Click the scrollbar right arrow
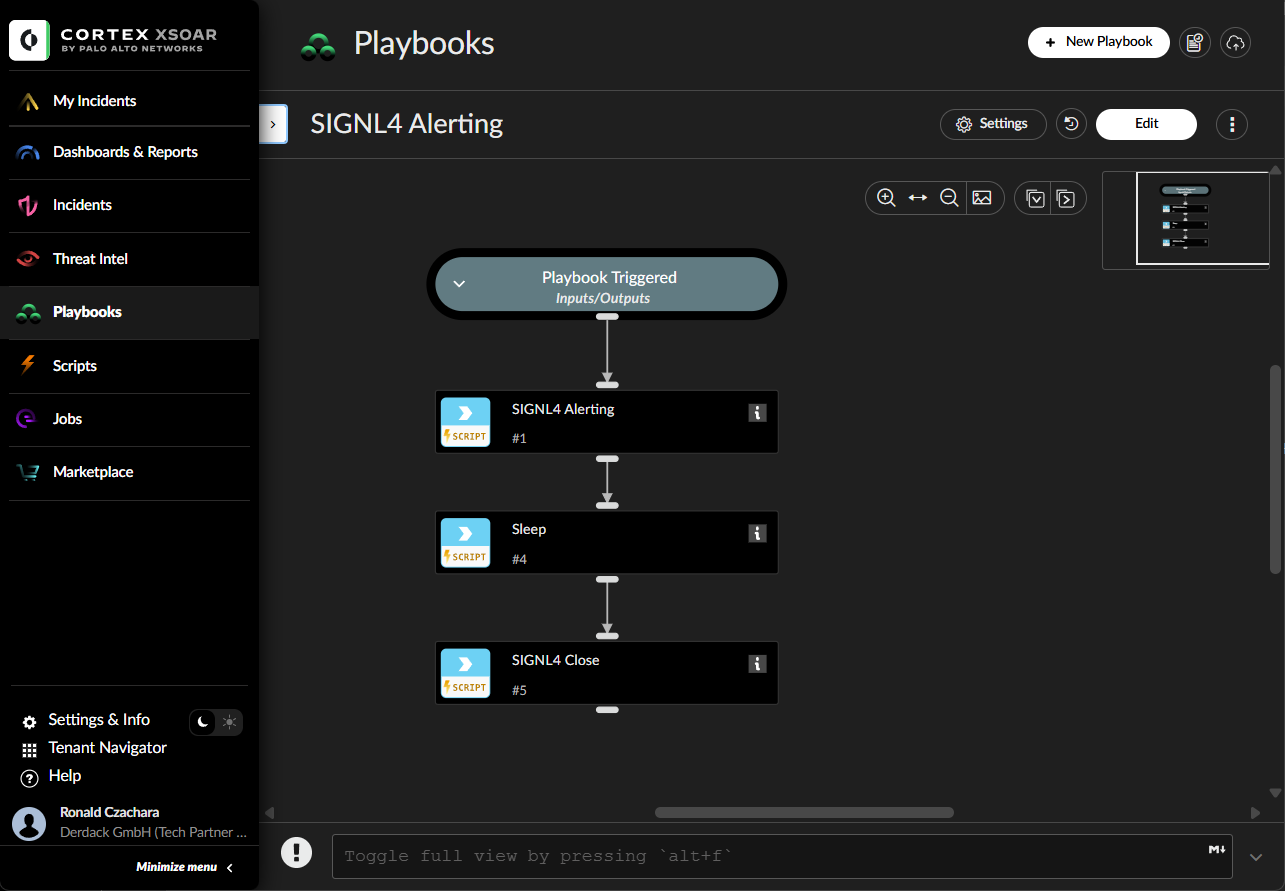This screenshot has height=891, width=1285. pos(1255,813)
